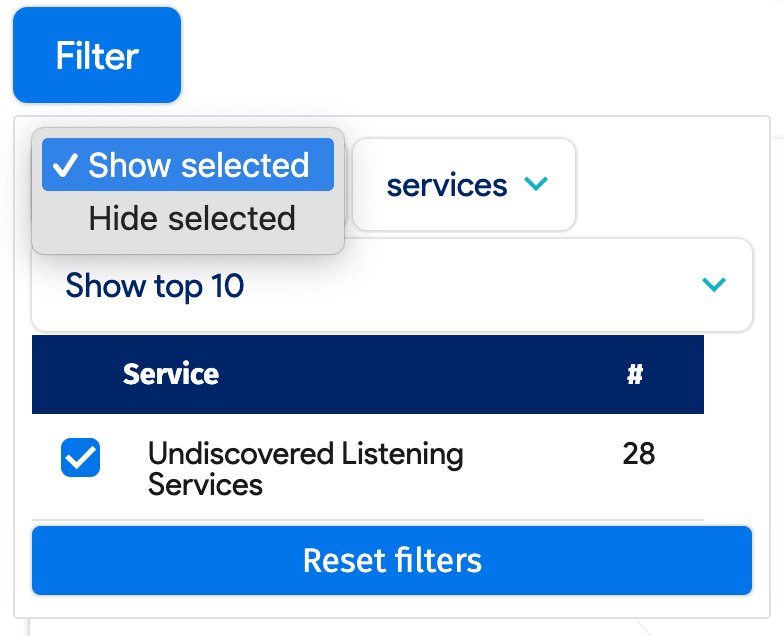The image size is (784, 636).
Task: Uncheck the Undiscovered Listening Services checkbox
Action: 80,458
